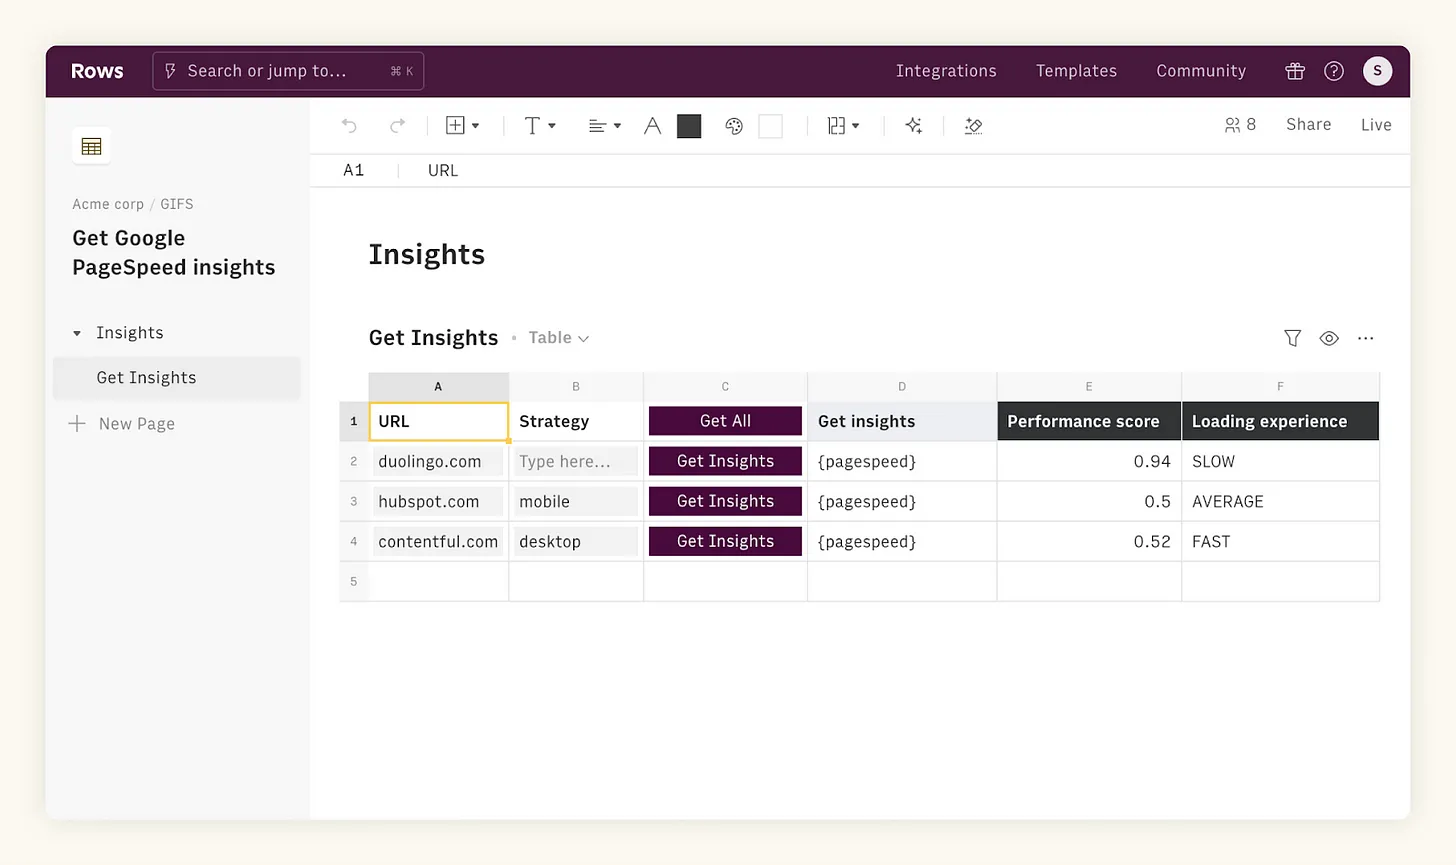Select the Loading experience header cell
Viewport: 1456px width, 865px height.
pyautogui.click(x=1280, y=421)
